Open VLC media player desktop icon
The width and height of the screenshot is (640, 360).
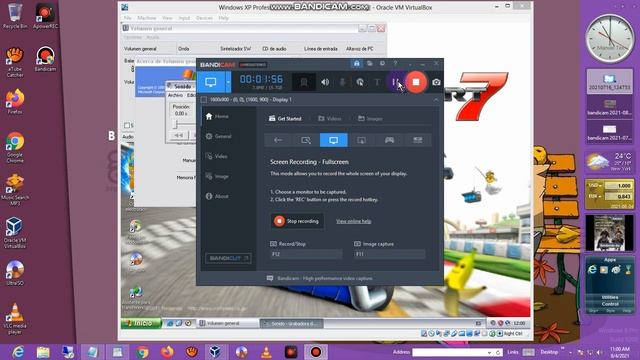pos(15,319)
